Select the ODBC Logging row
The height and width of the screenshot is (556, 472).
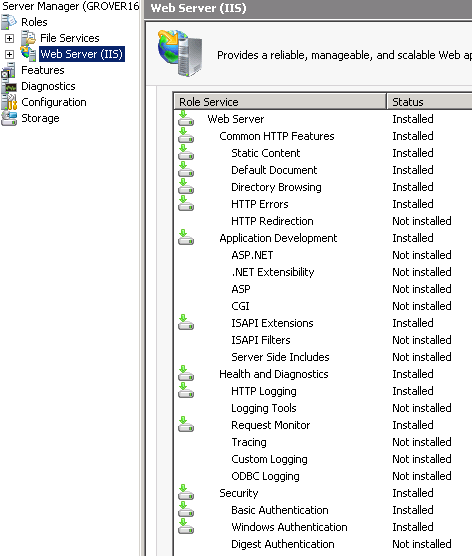323,476
